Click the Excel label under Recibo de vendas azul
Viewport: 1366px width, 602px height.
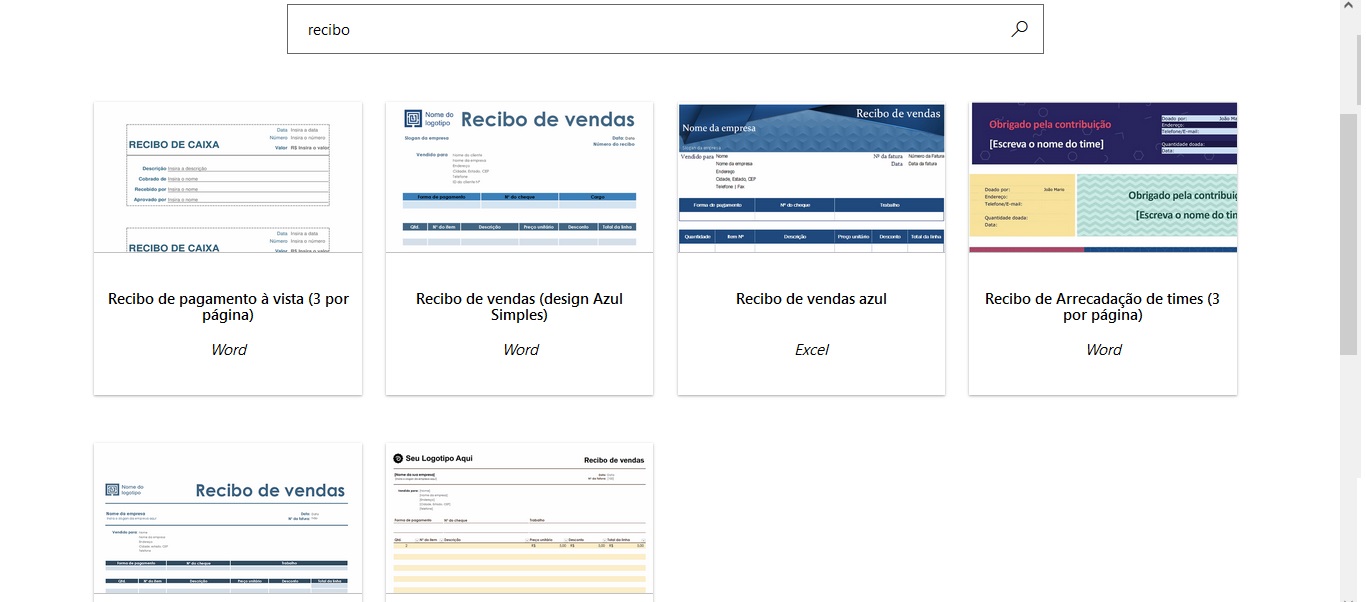(x=811, y=350)
